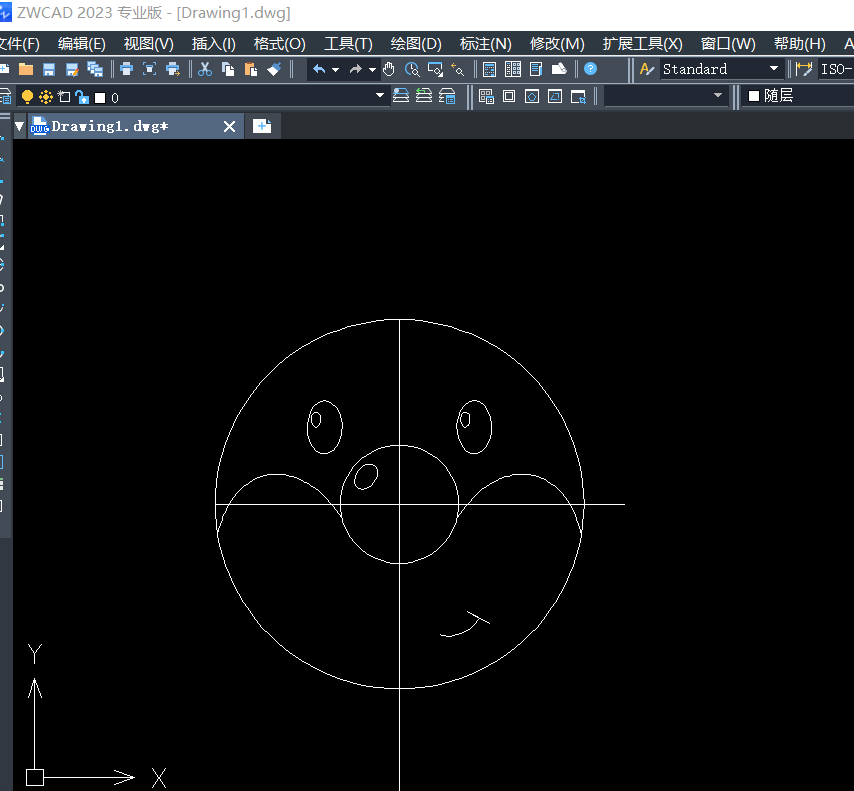This screenshot has height=791, width=854.
Task: Open the Design Center grid icon
Action: click(513, 69)
